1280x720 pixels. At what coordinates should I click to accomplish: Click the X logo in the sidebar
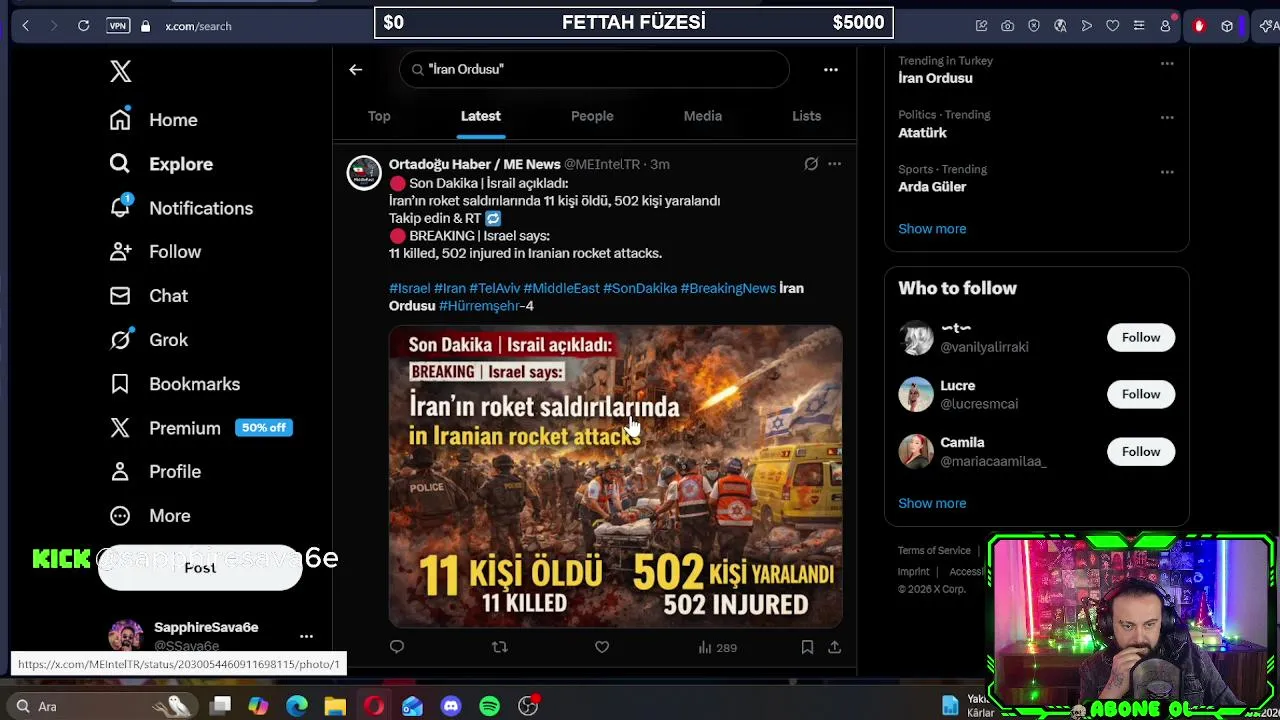pos(120,71)
